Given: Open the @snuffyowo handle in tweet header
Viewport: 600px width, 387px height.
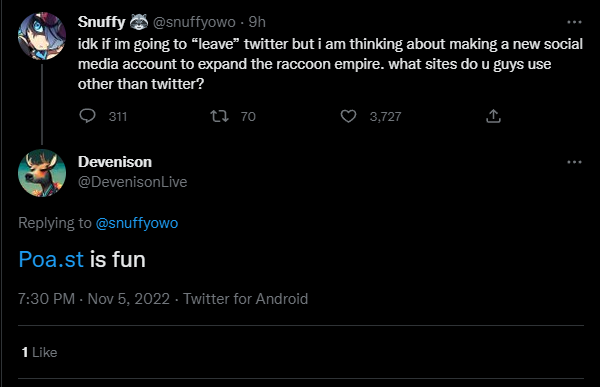Looking at the screenshot, I should tap(194, 22).
